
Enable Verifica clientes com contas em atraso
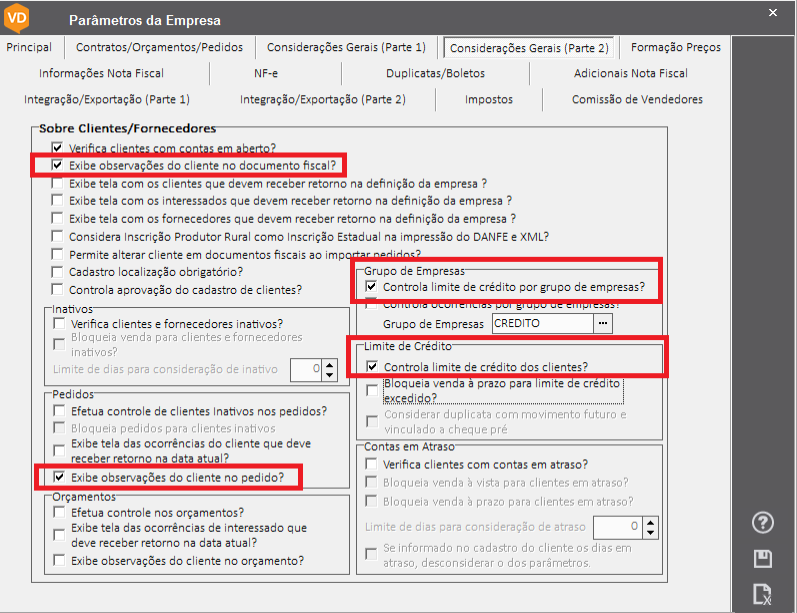point(371,464)
